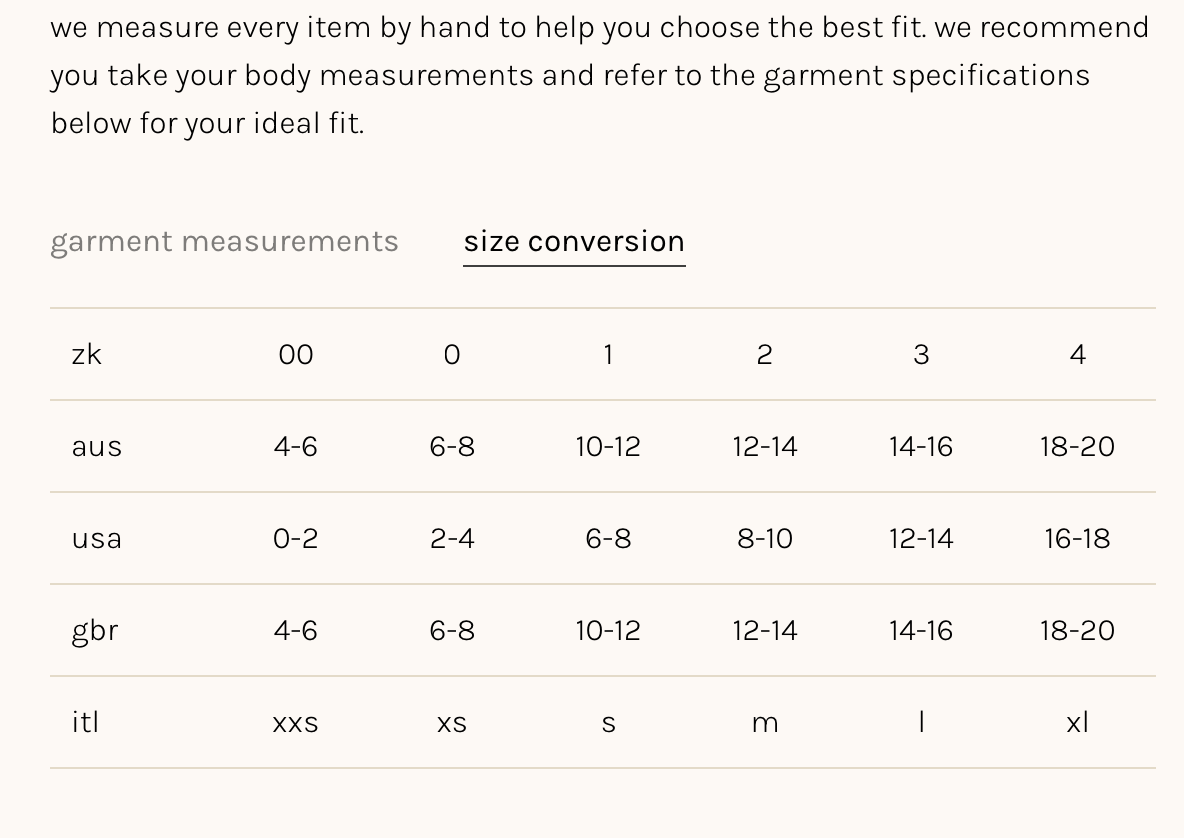Select the itl "xxs" size cell
The image size is (1184, 838).
[296, 722]
